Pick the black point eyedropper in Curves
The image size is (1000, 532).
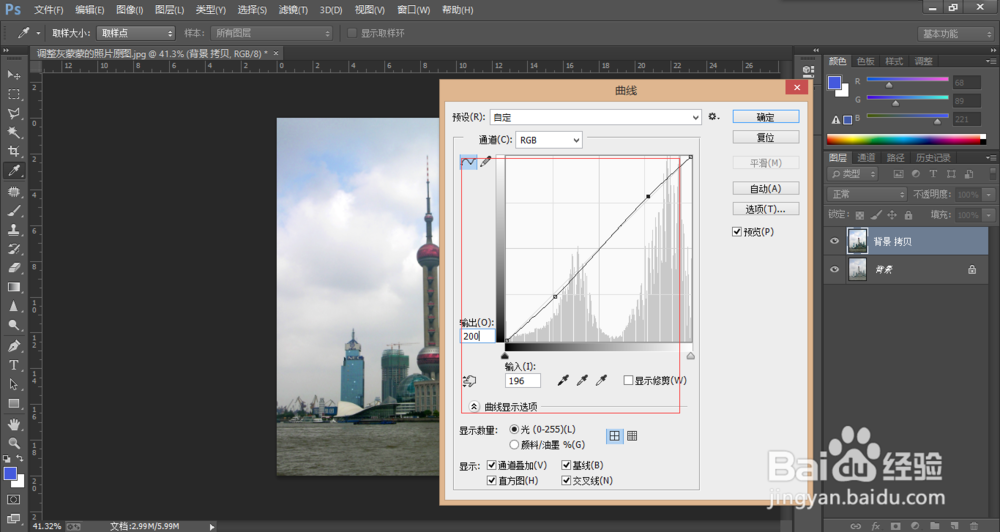pos(563,380)
